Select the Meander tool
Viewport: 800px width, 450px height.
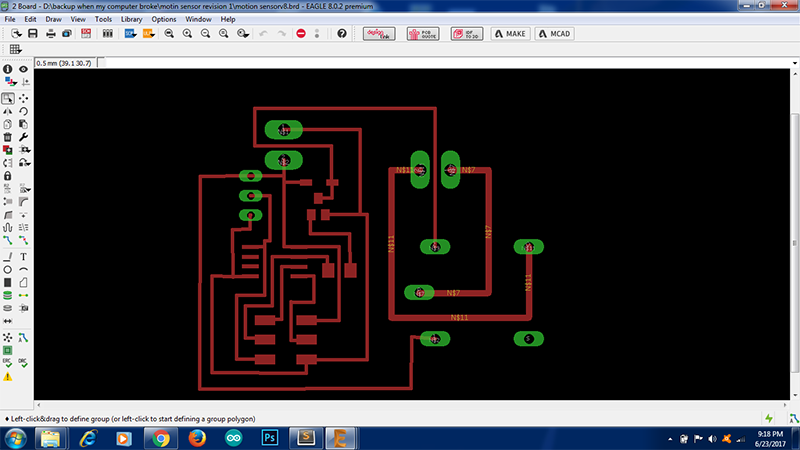pyautogui.click(x=8, y=228)
